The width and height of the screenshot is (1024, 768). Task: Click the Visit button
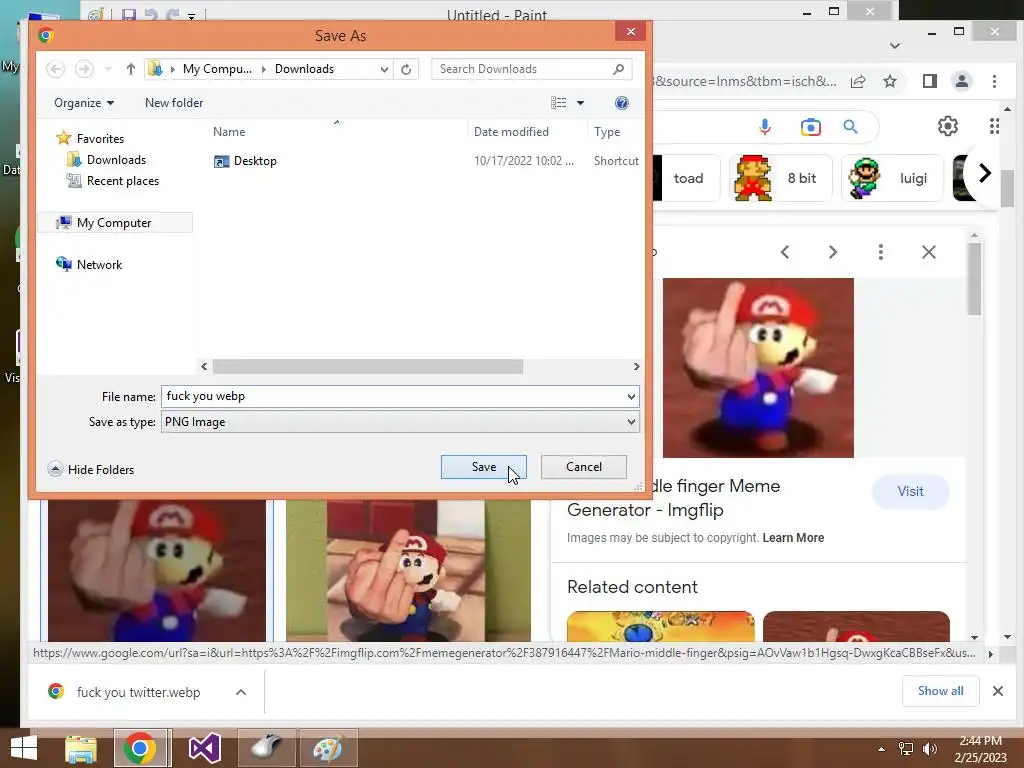click(x=910, y=491)
